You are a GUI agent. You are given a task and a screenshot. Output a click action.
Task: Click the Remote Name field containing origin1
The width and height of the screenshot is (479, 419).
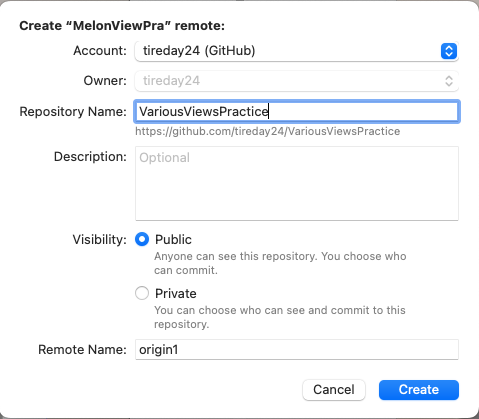[297, 349]
